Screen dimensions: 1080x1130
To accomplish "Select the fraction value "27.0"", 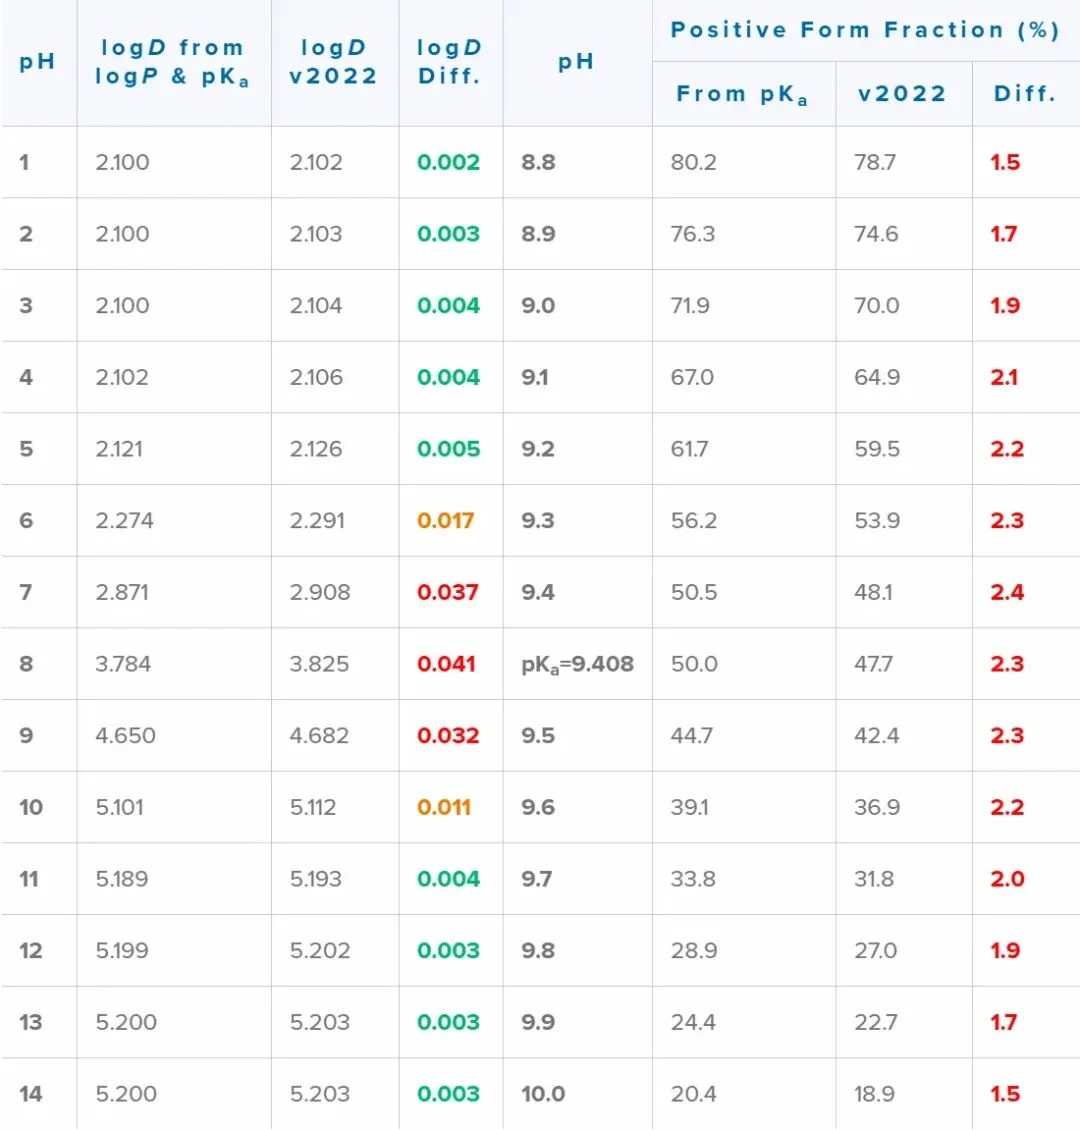I will pos(876,951).
